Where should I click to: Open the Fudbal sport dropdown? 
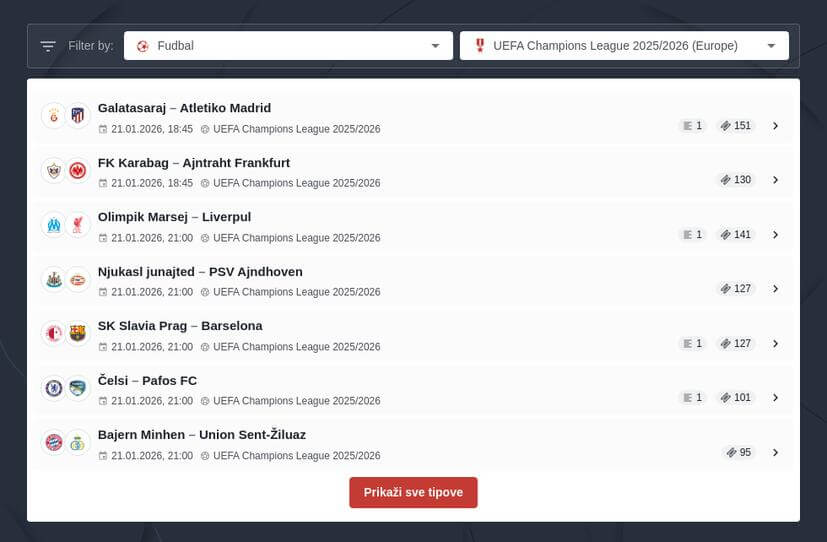[288, 46]
